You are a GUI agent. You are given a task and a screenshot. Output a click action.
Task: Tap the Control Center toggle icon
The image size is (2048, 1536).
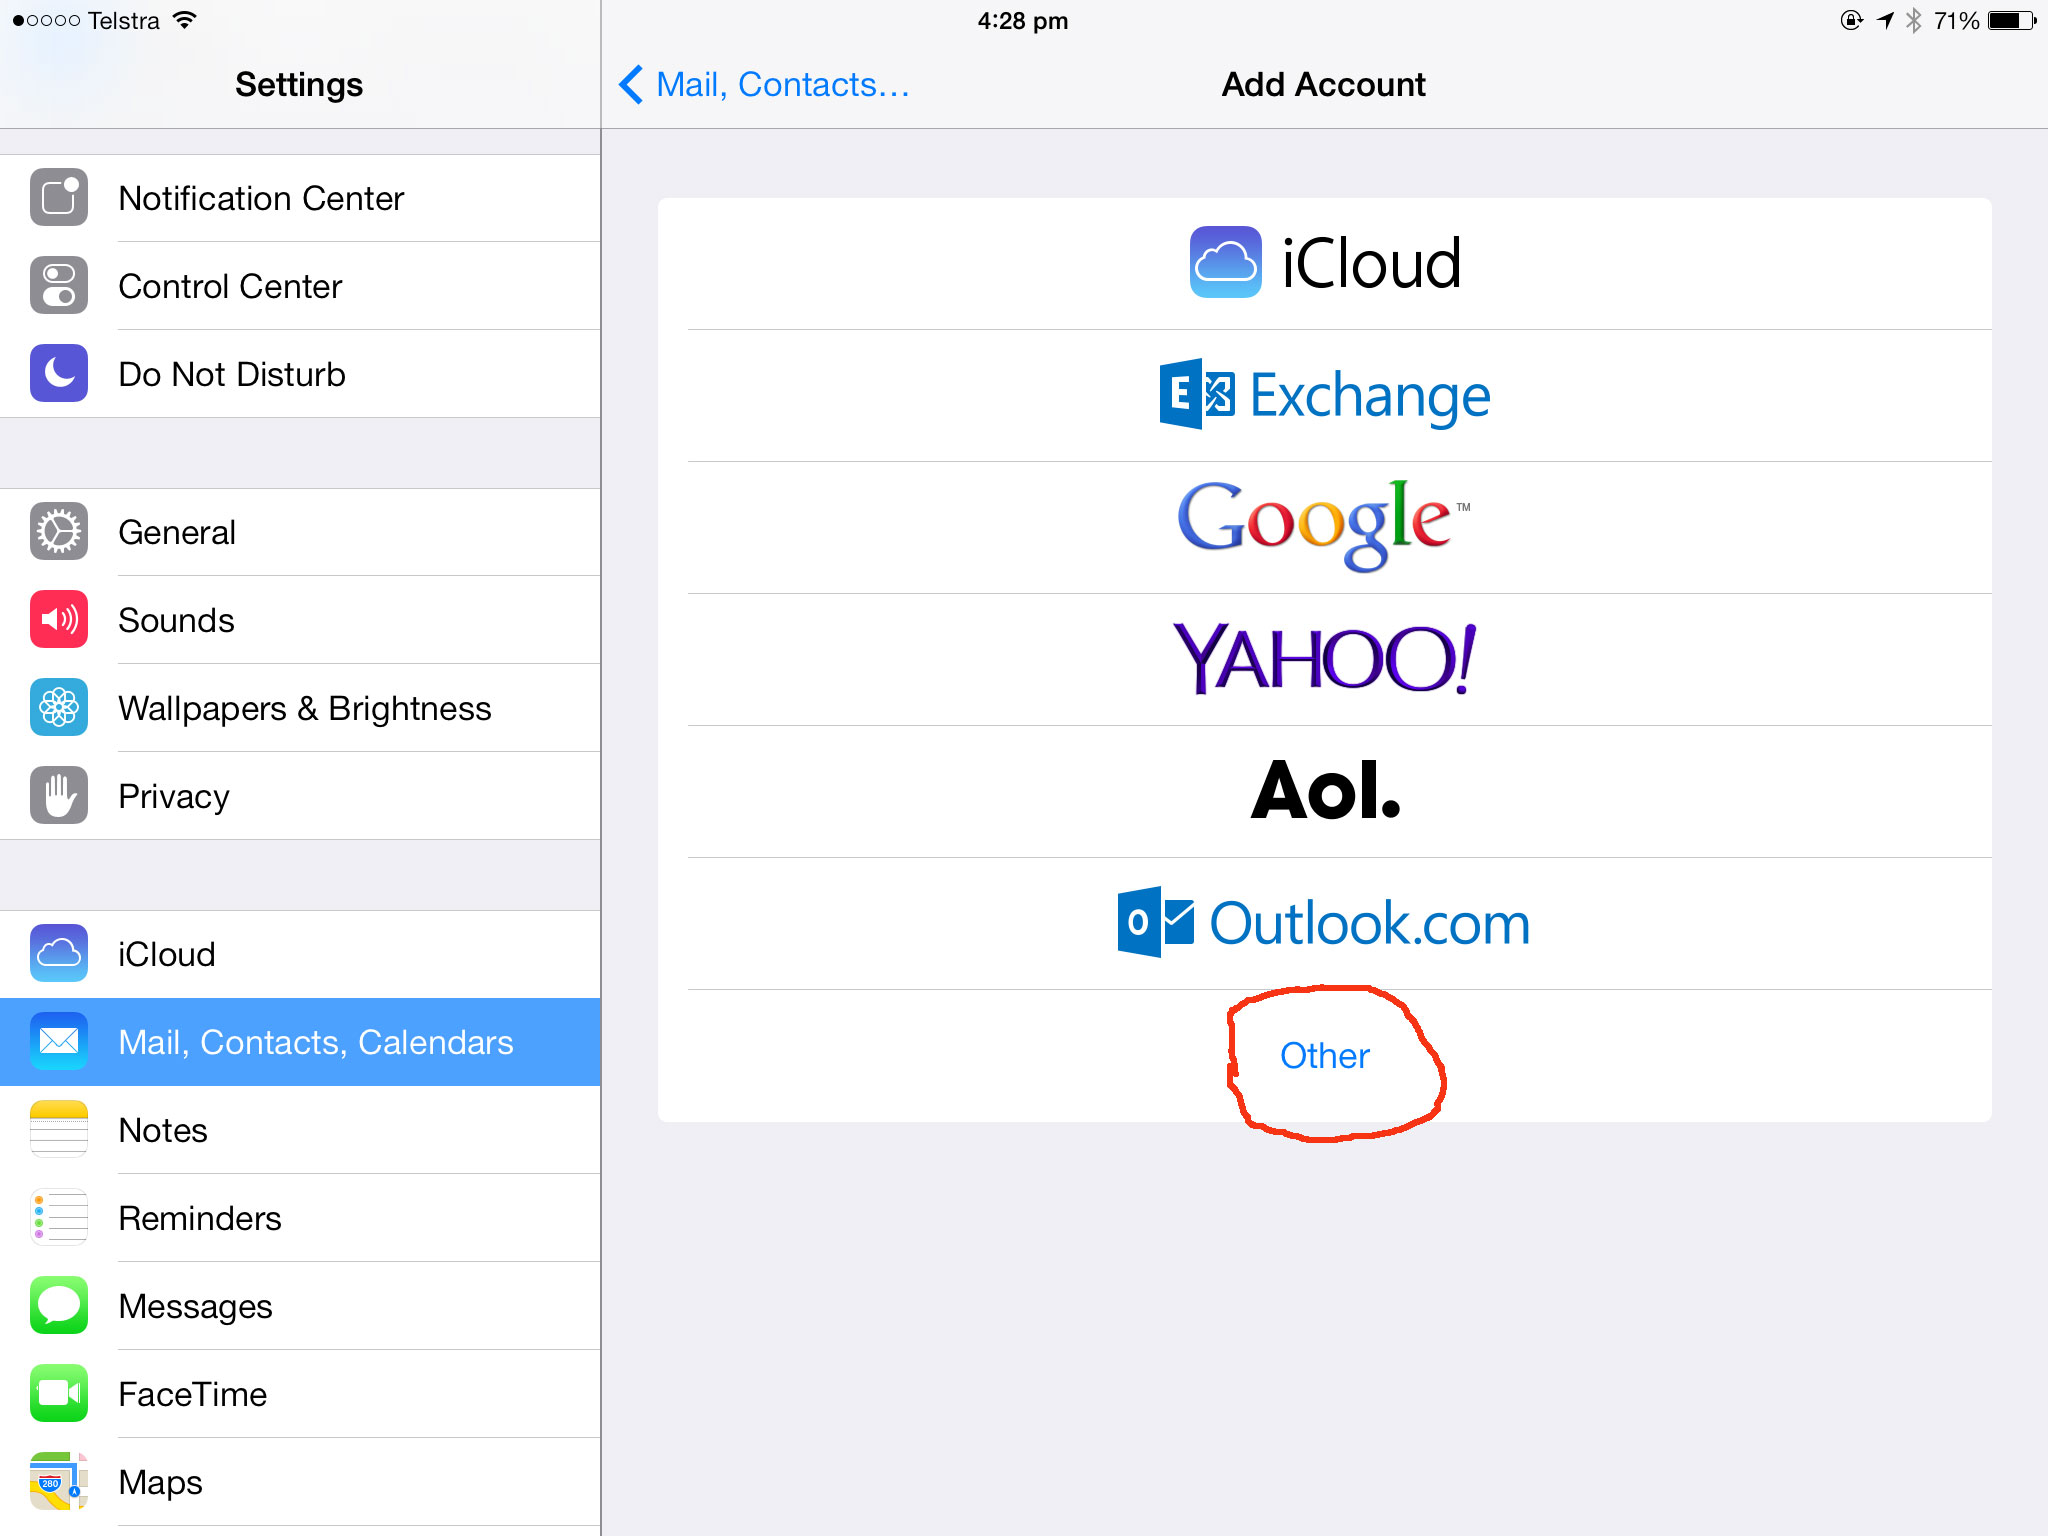click(x=59, y=286)
